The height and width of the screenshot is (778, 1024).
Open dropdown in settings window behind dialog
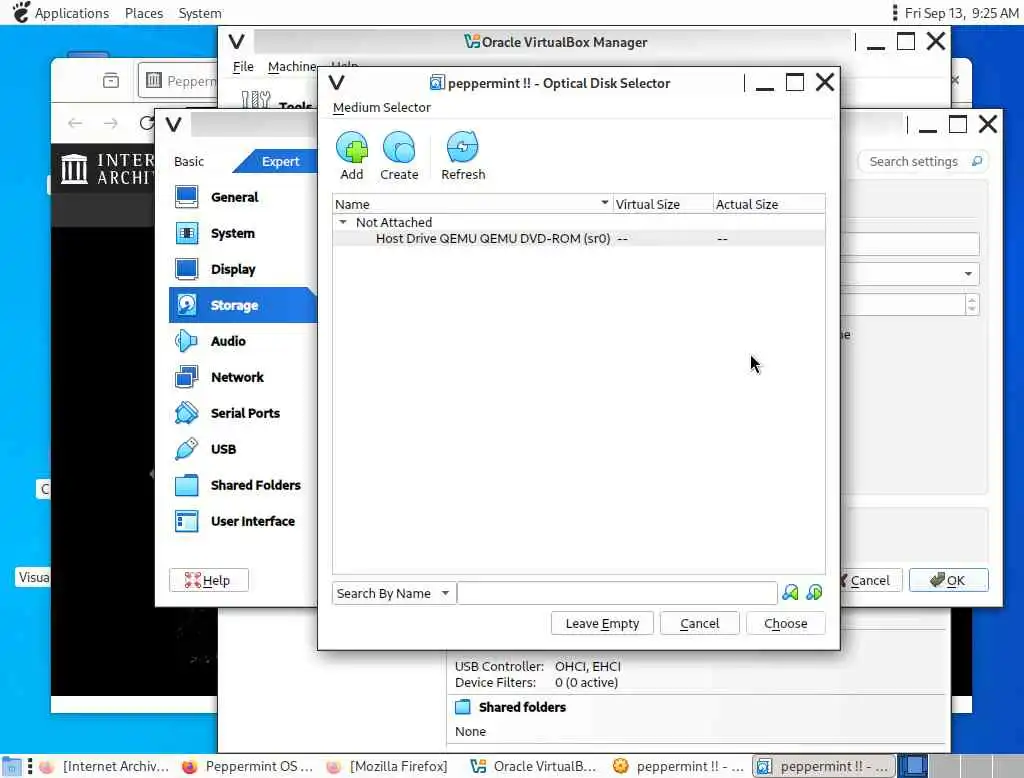click(968, 274)
